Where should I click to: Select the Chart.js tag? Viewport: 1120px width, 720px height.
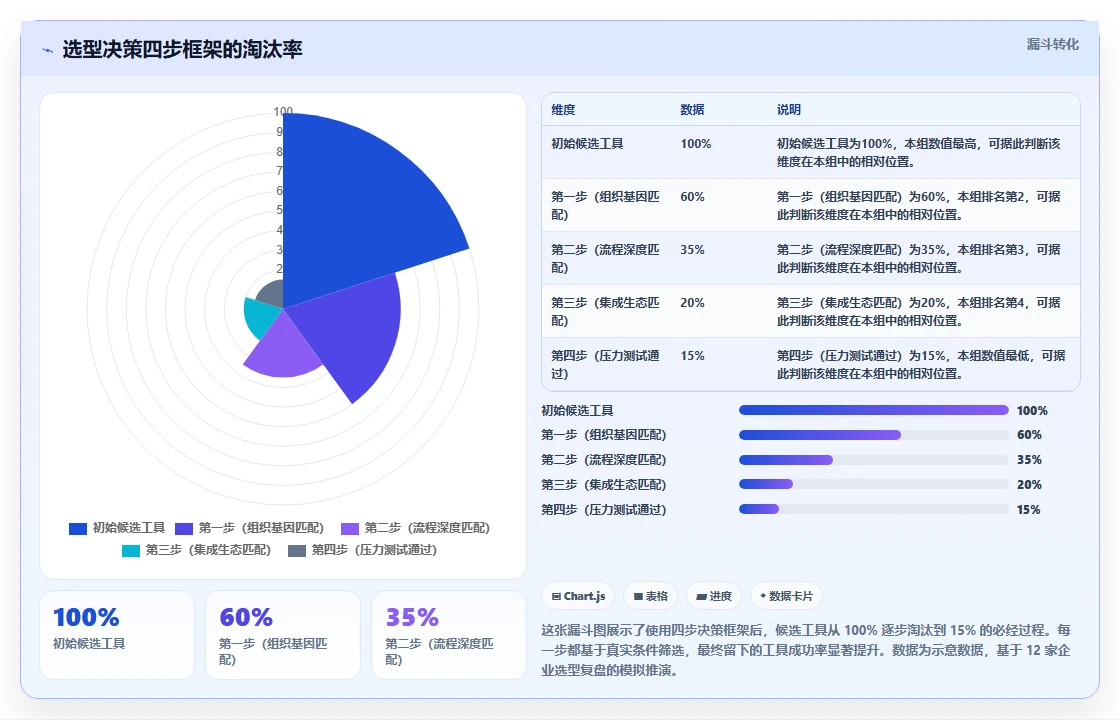pos(578,596)
